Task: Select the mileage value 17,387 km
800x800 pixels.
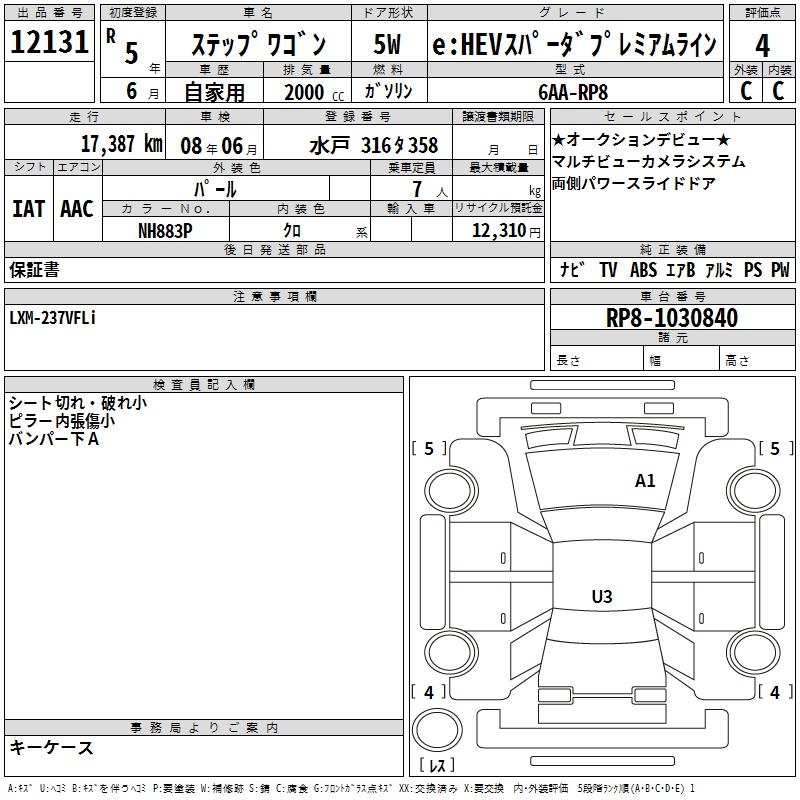Action: (122, 145)
